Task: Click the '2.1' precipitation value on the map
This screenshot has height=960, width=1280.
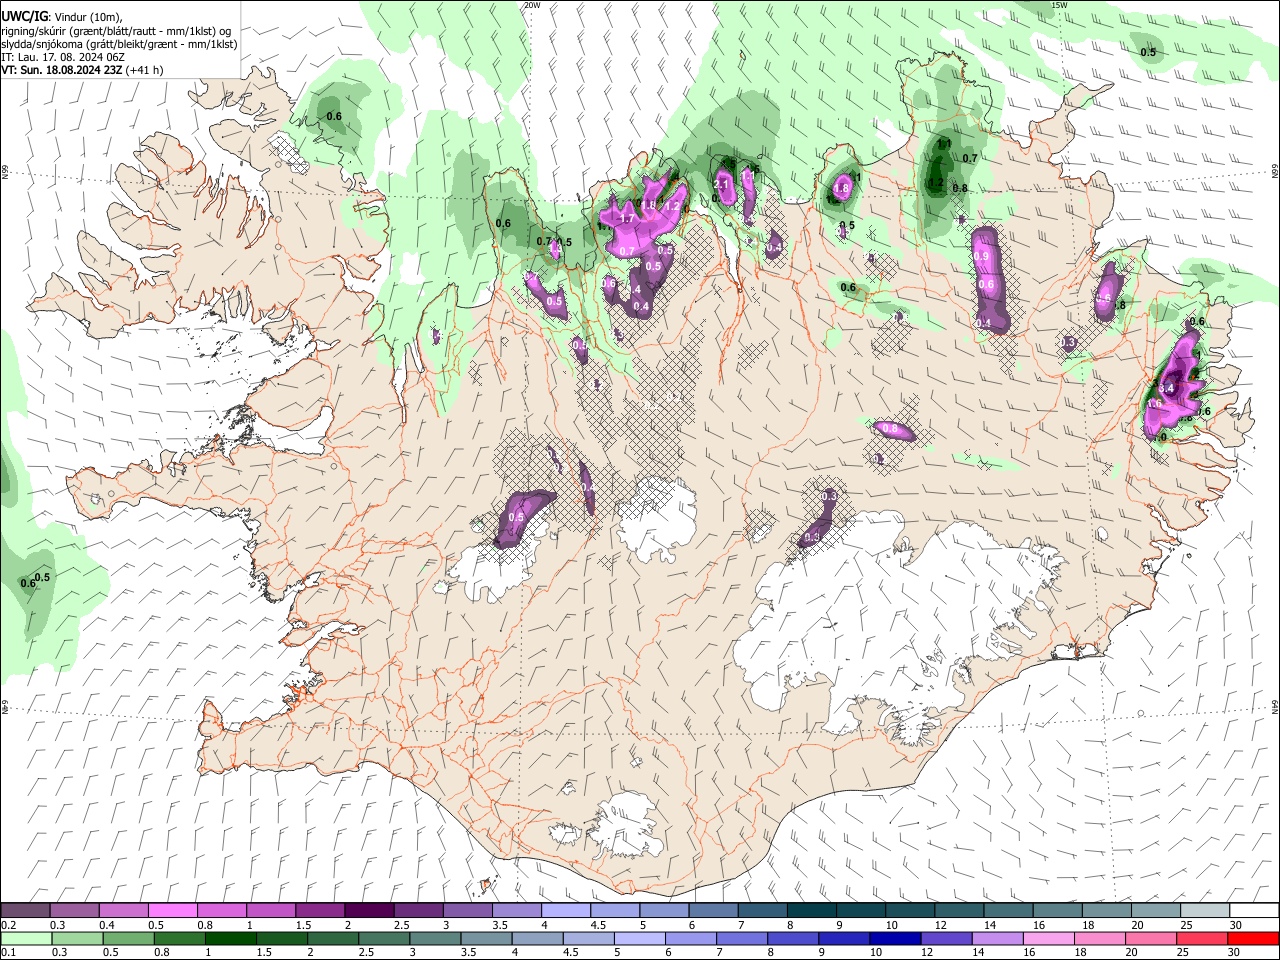Action: pyautogui.click(x=722, y=184)
